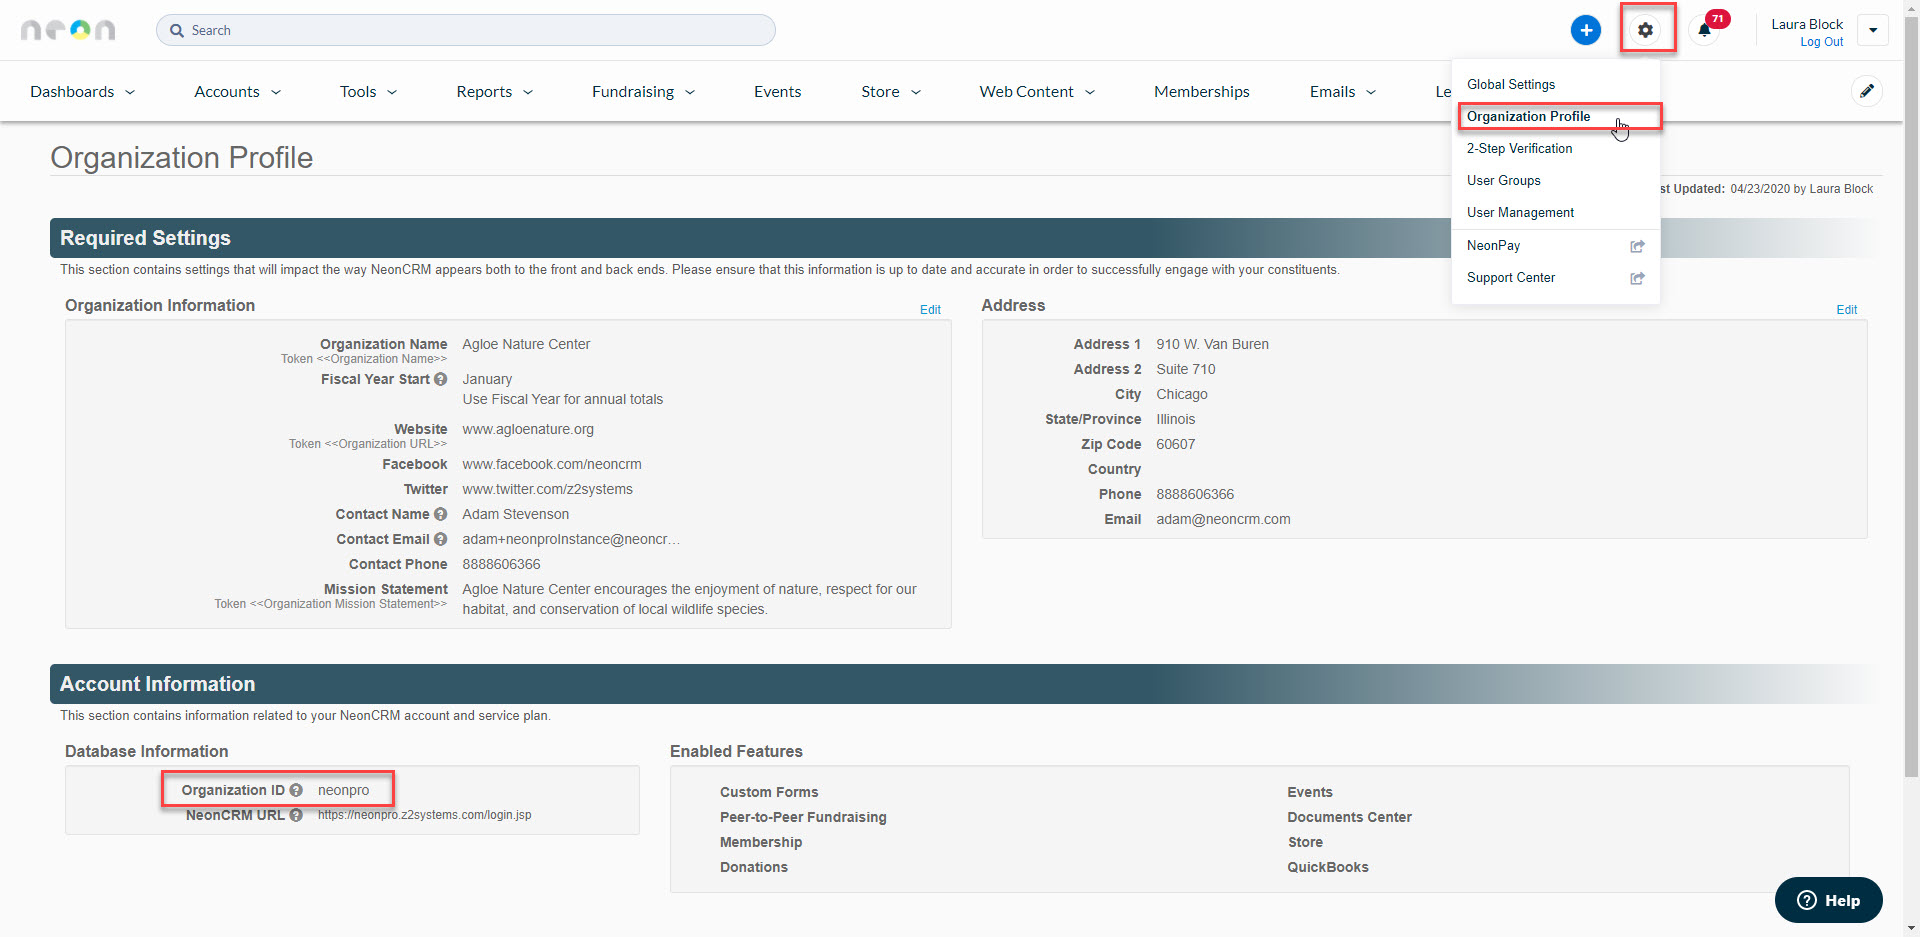Viewport: 1920px width, 937px height.
Task: Click Edit for Organization Information
Action: [x=930, y=310]
